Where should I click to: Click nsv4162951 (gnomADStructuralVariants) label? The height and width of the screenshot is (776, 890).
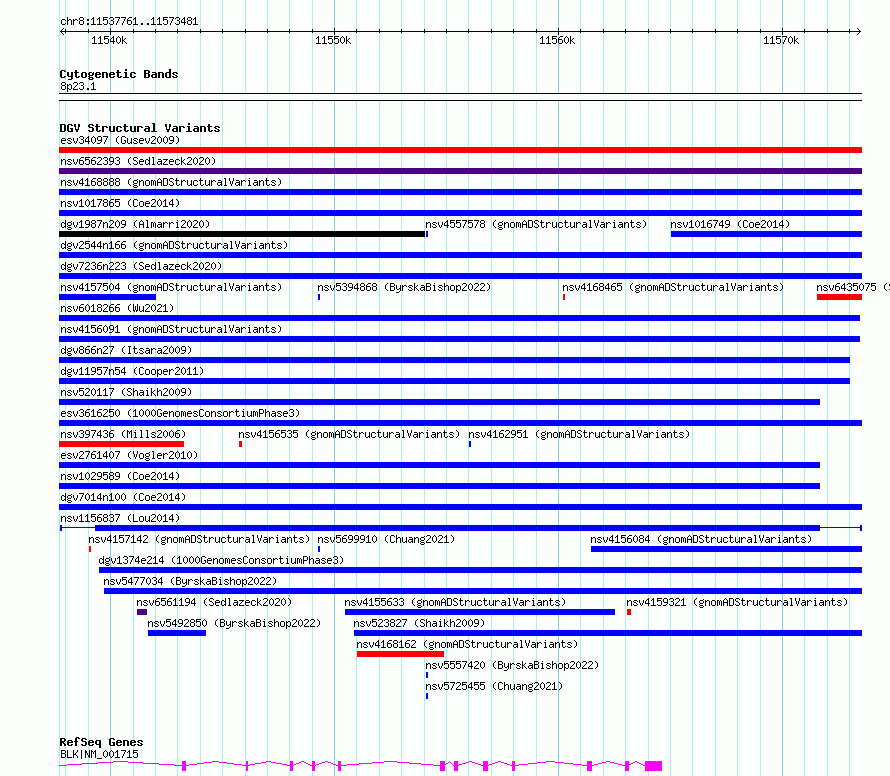tap(579, 434)
